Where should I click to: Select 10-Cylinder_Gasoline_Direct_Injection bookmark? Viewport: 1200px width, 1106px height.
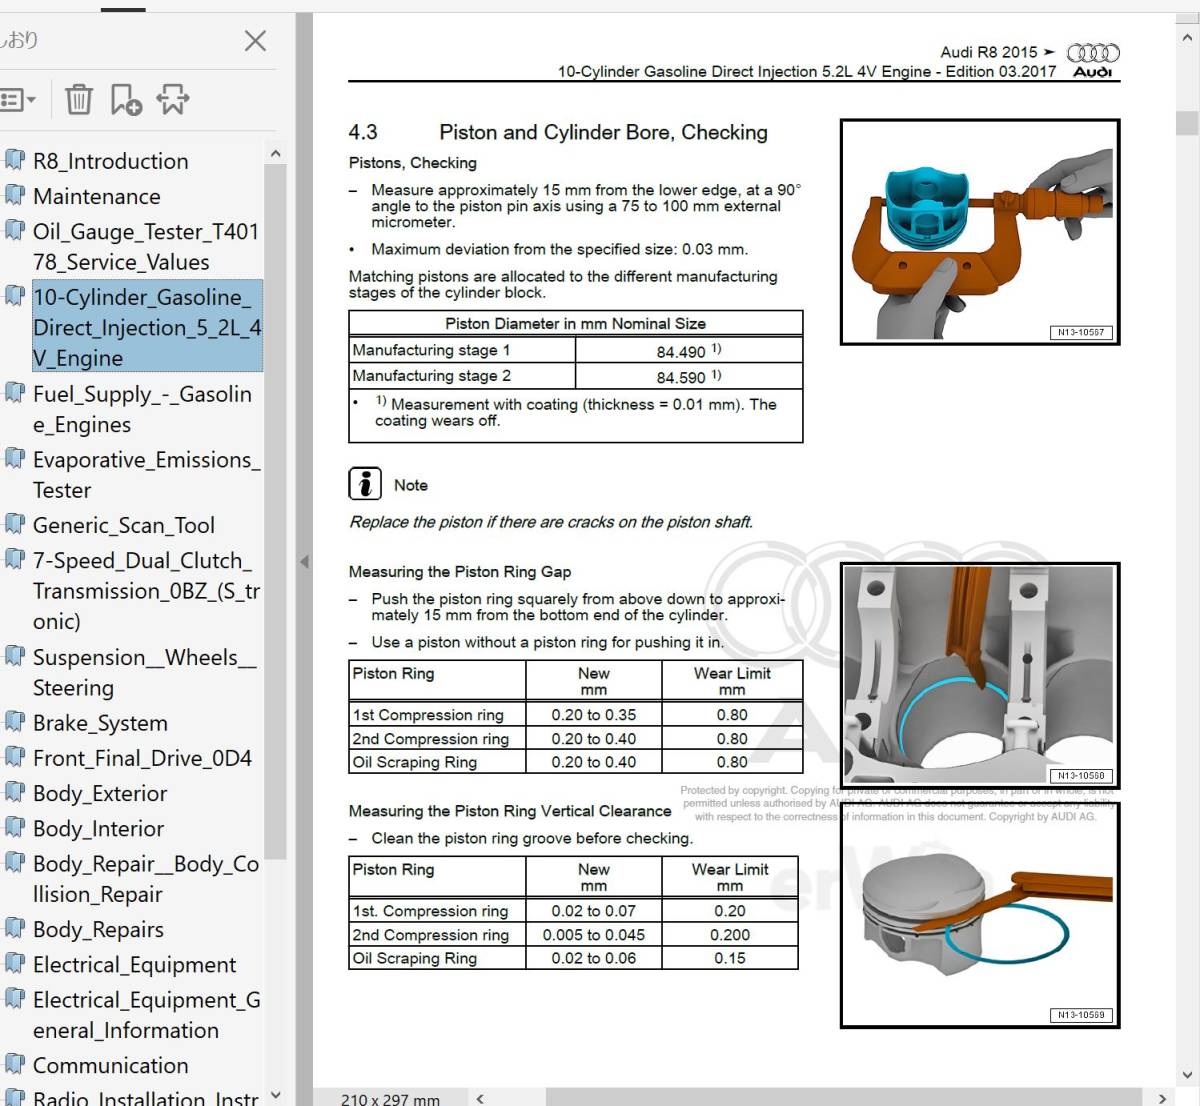click(x=147, y=327)
